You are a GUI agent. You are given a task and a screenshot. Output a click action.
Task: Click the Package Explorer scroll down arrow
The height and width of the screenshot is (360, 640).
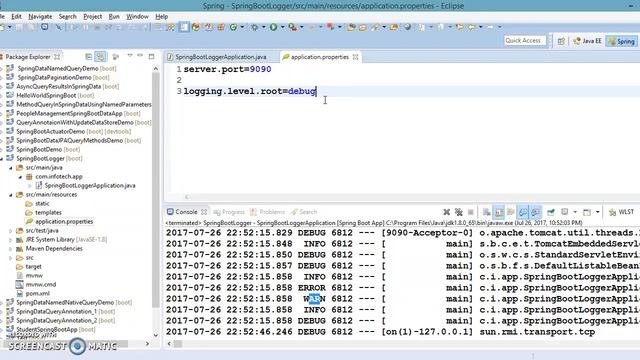pyautogui.click(x=156, y=335)
